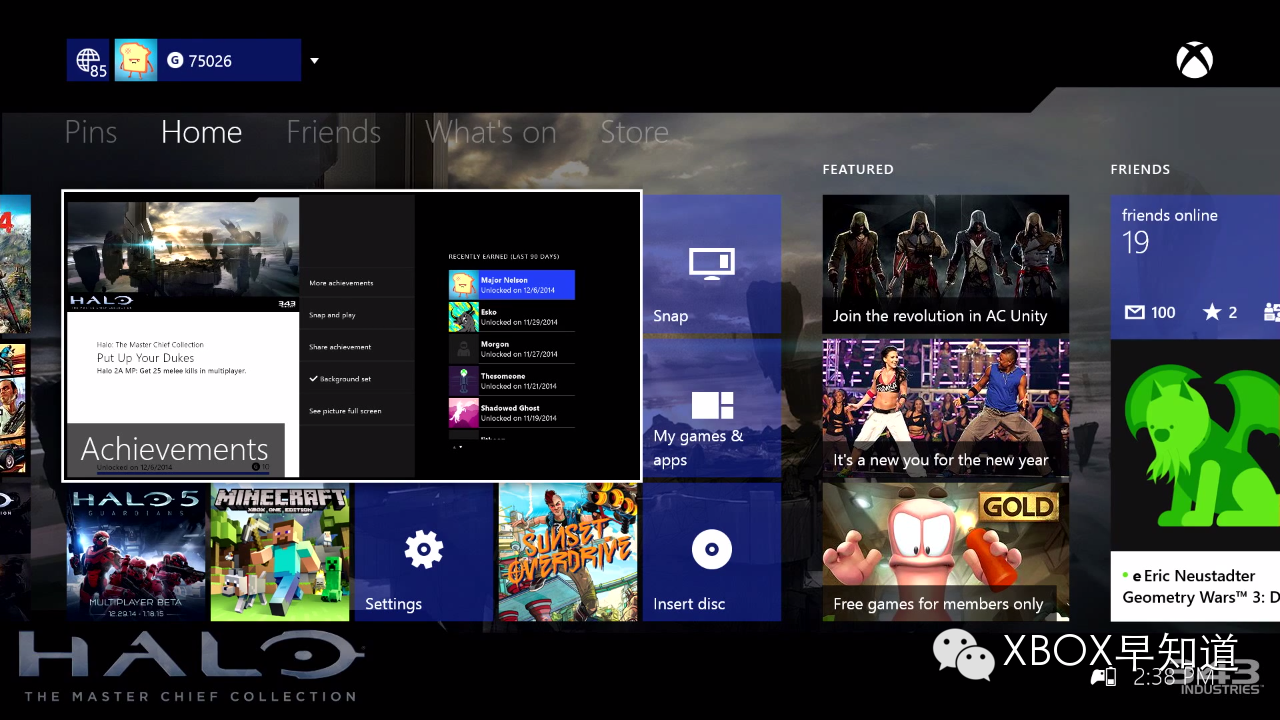Click the Gamerscore G icon
The width and height of the screenshot is (1280, 720).
click(x=175, y=60)
